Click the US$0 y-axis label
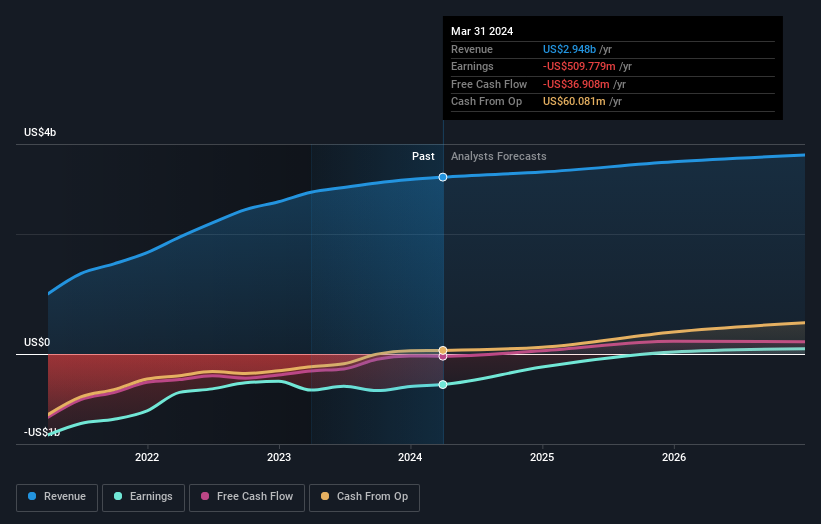 pyautogui.click(x=37, y=342)
